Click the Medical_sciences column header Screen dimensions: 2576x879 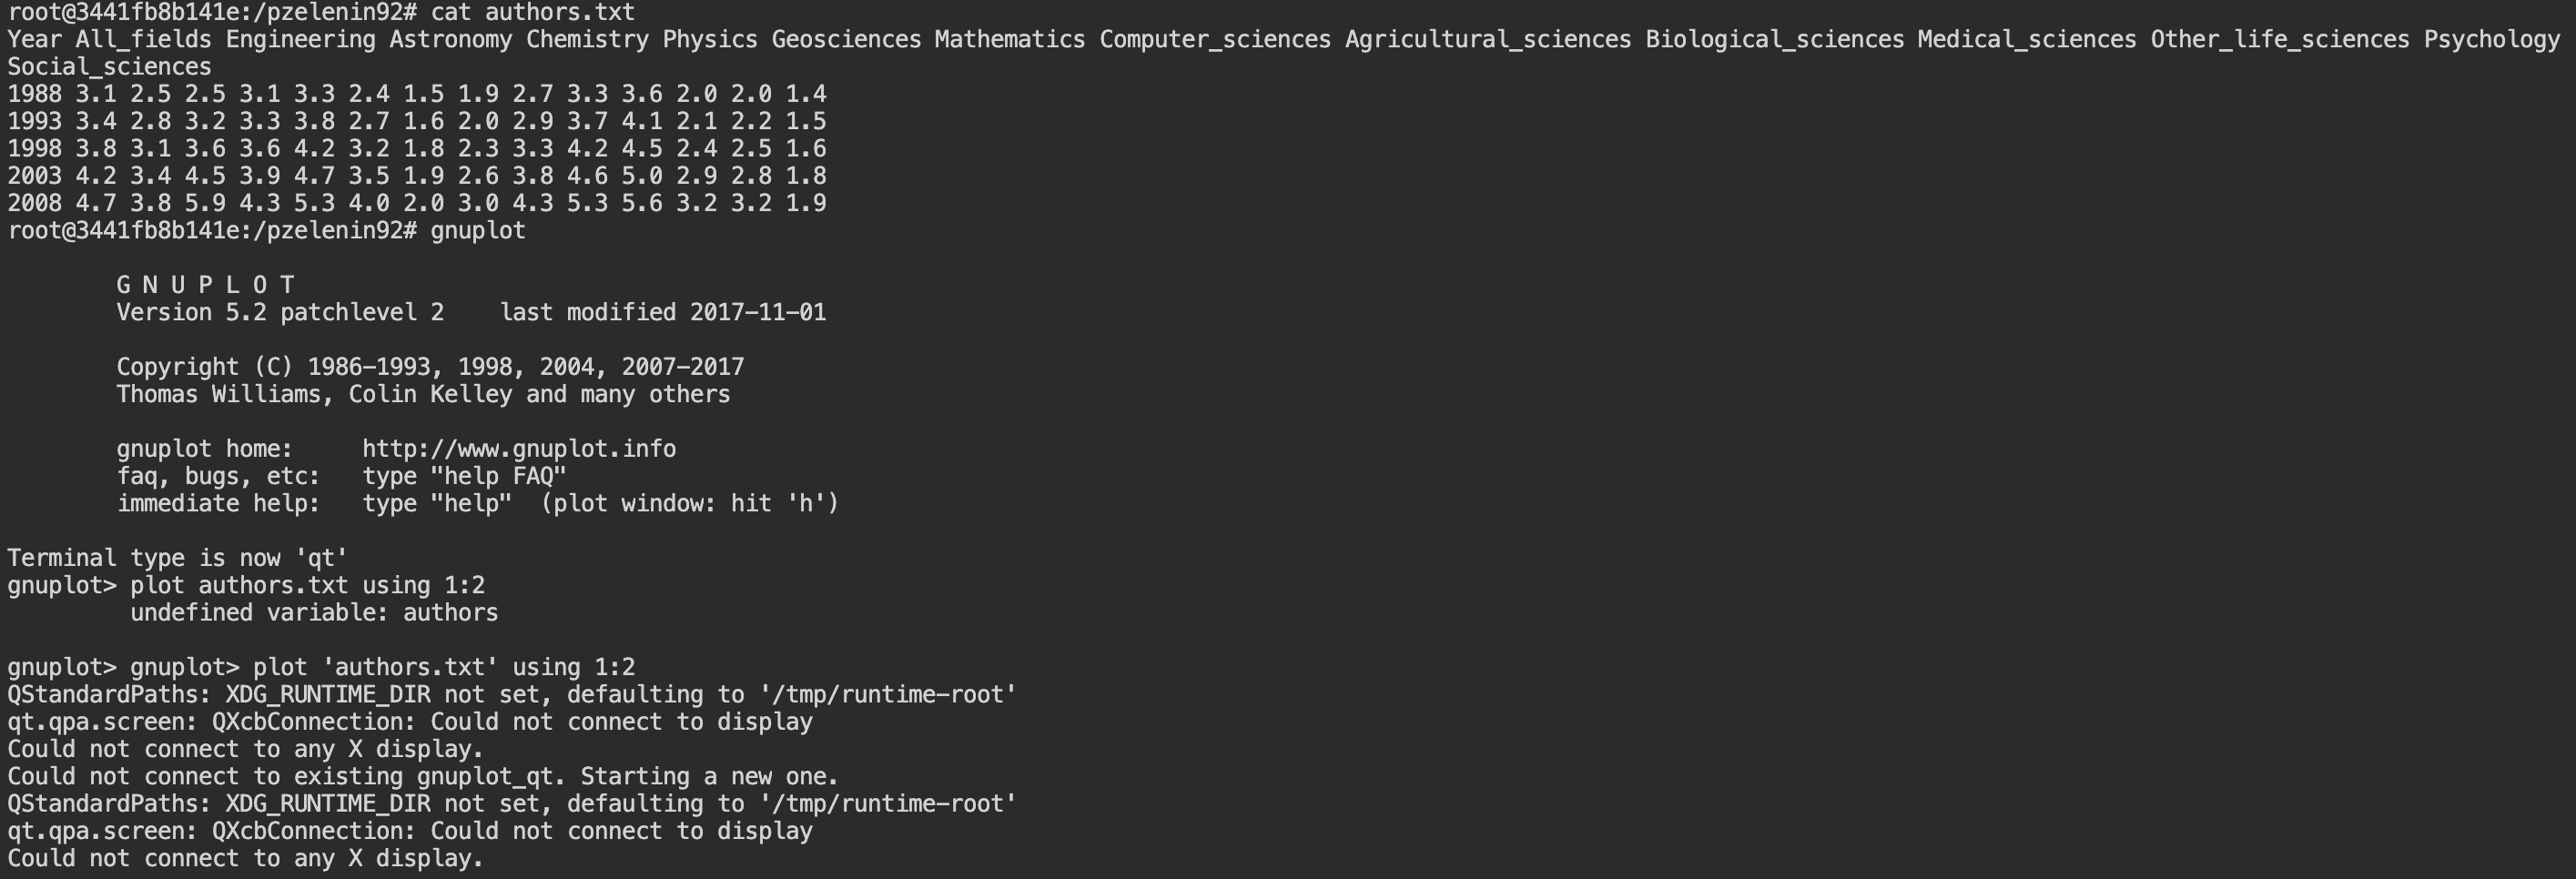(2027, 40)
